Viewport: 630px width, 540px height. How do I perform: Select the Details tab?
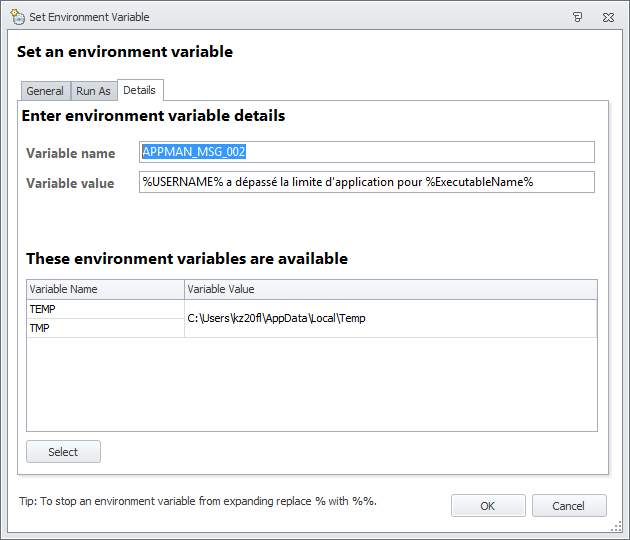pos(139,90)
